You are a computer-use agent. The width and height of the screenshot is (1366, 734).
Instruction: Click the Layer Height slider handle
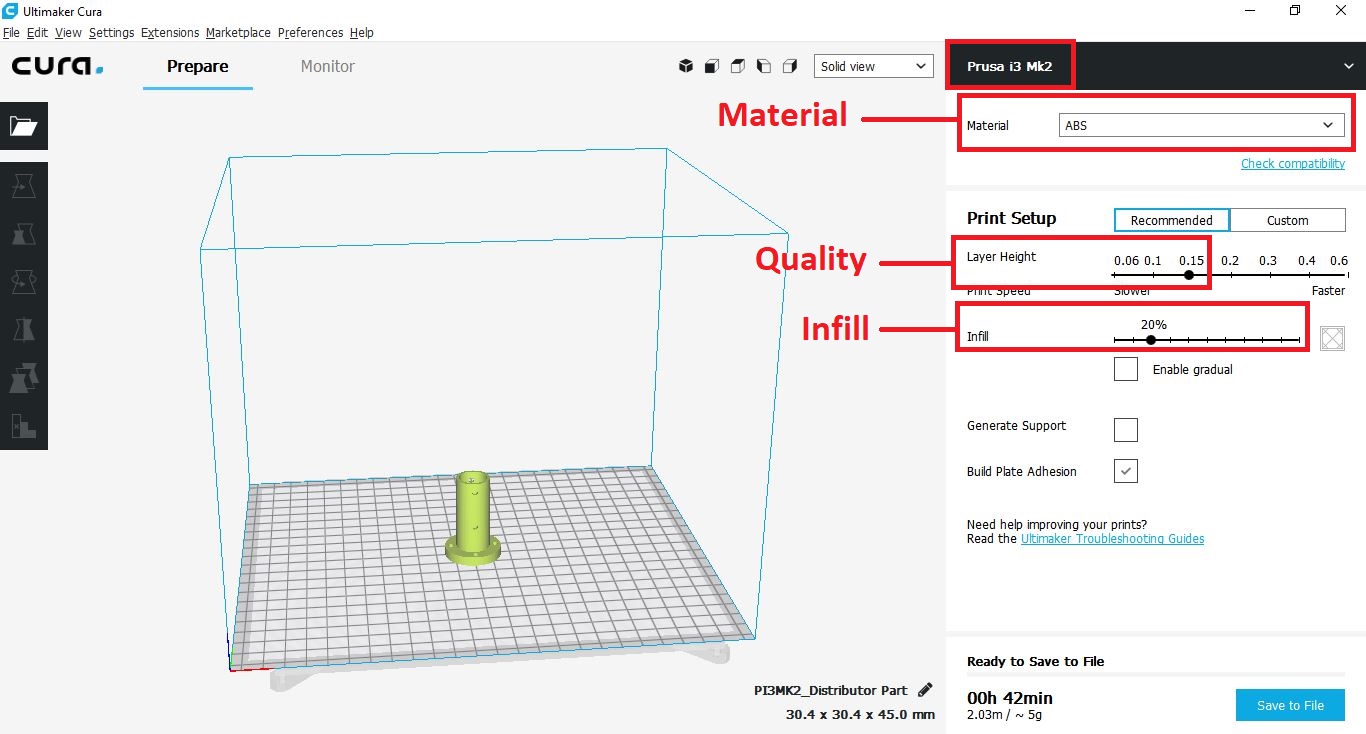[1189, 275]
